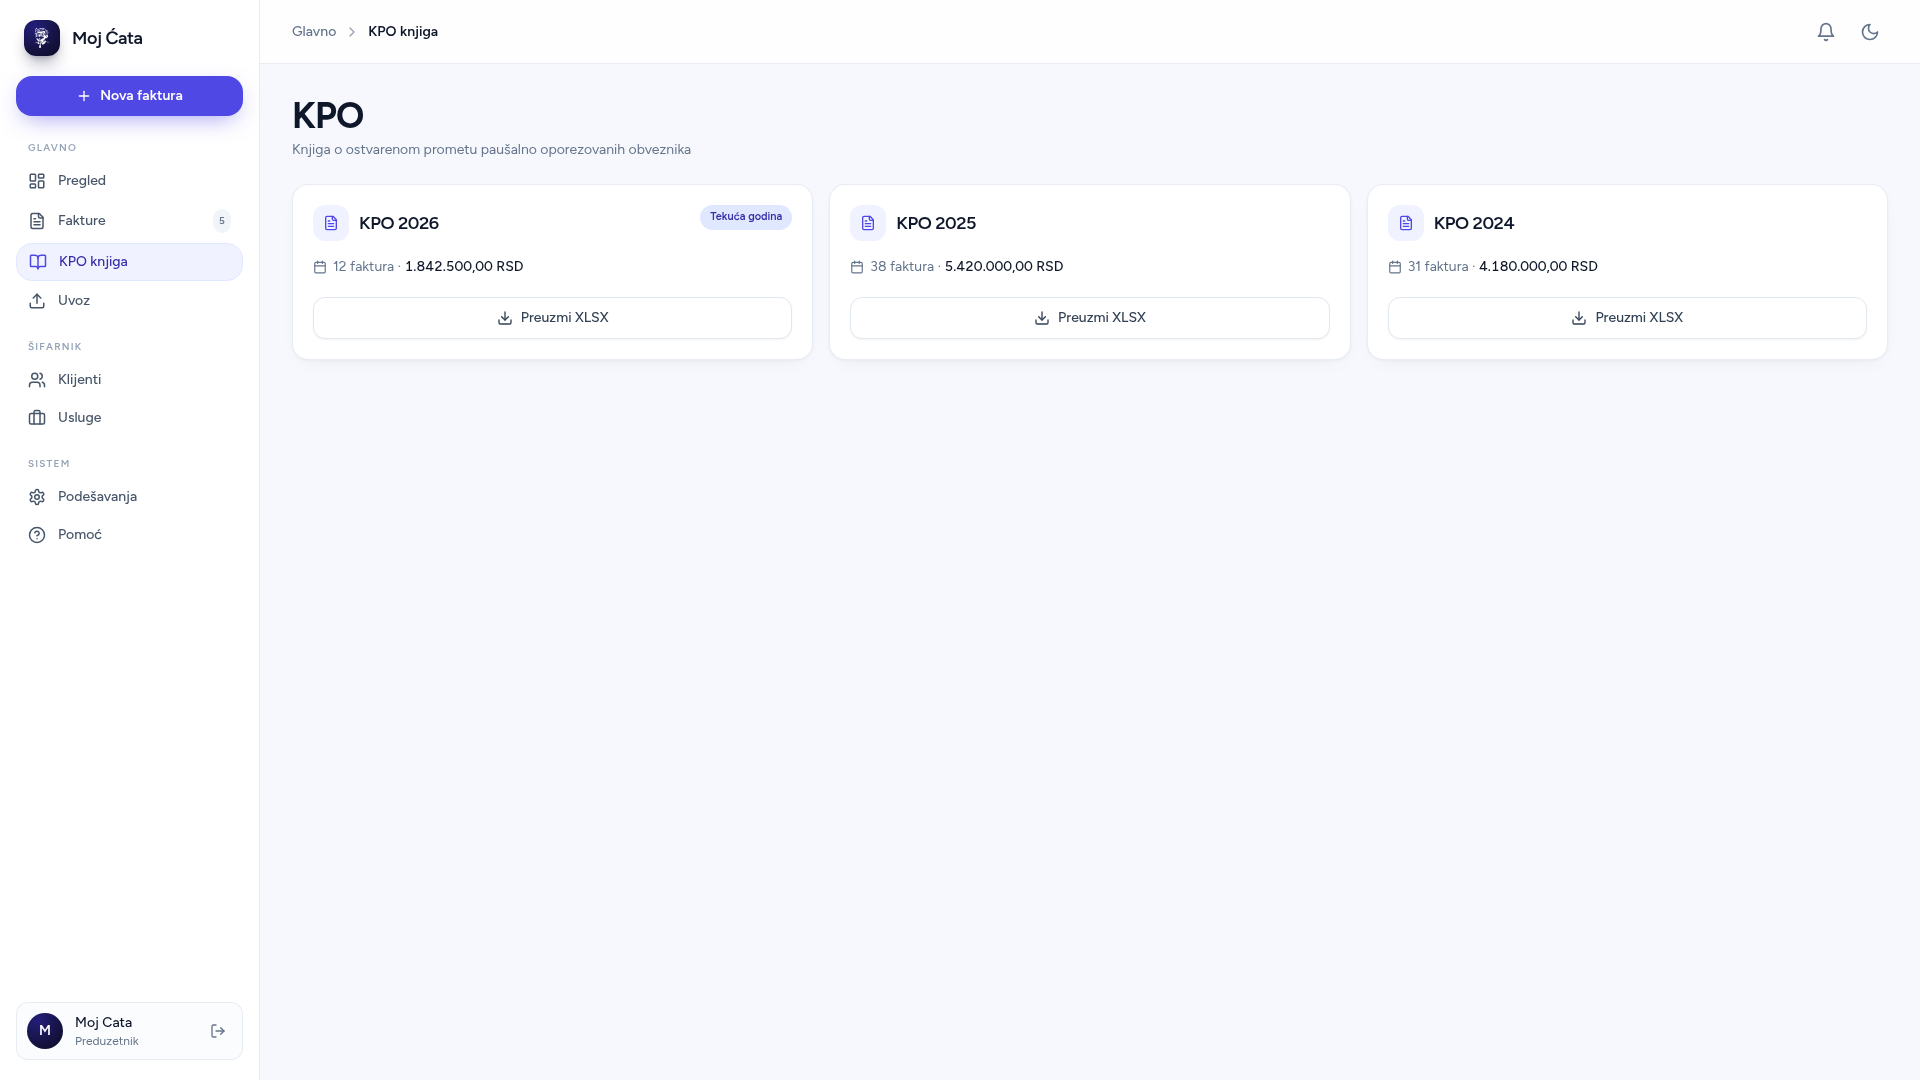Click the M user avatar

[45, 1031]
